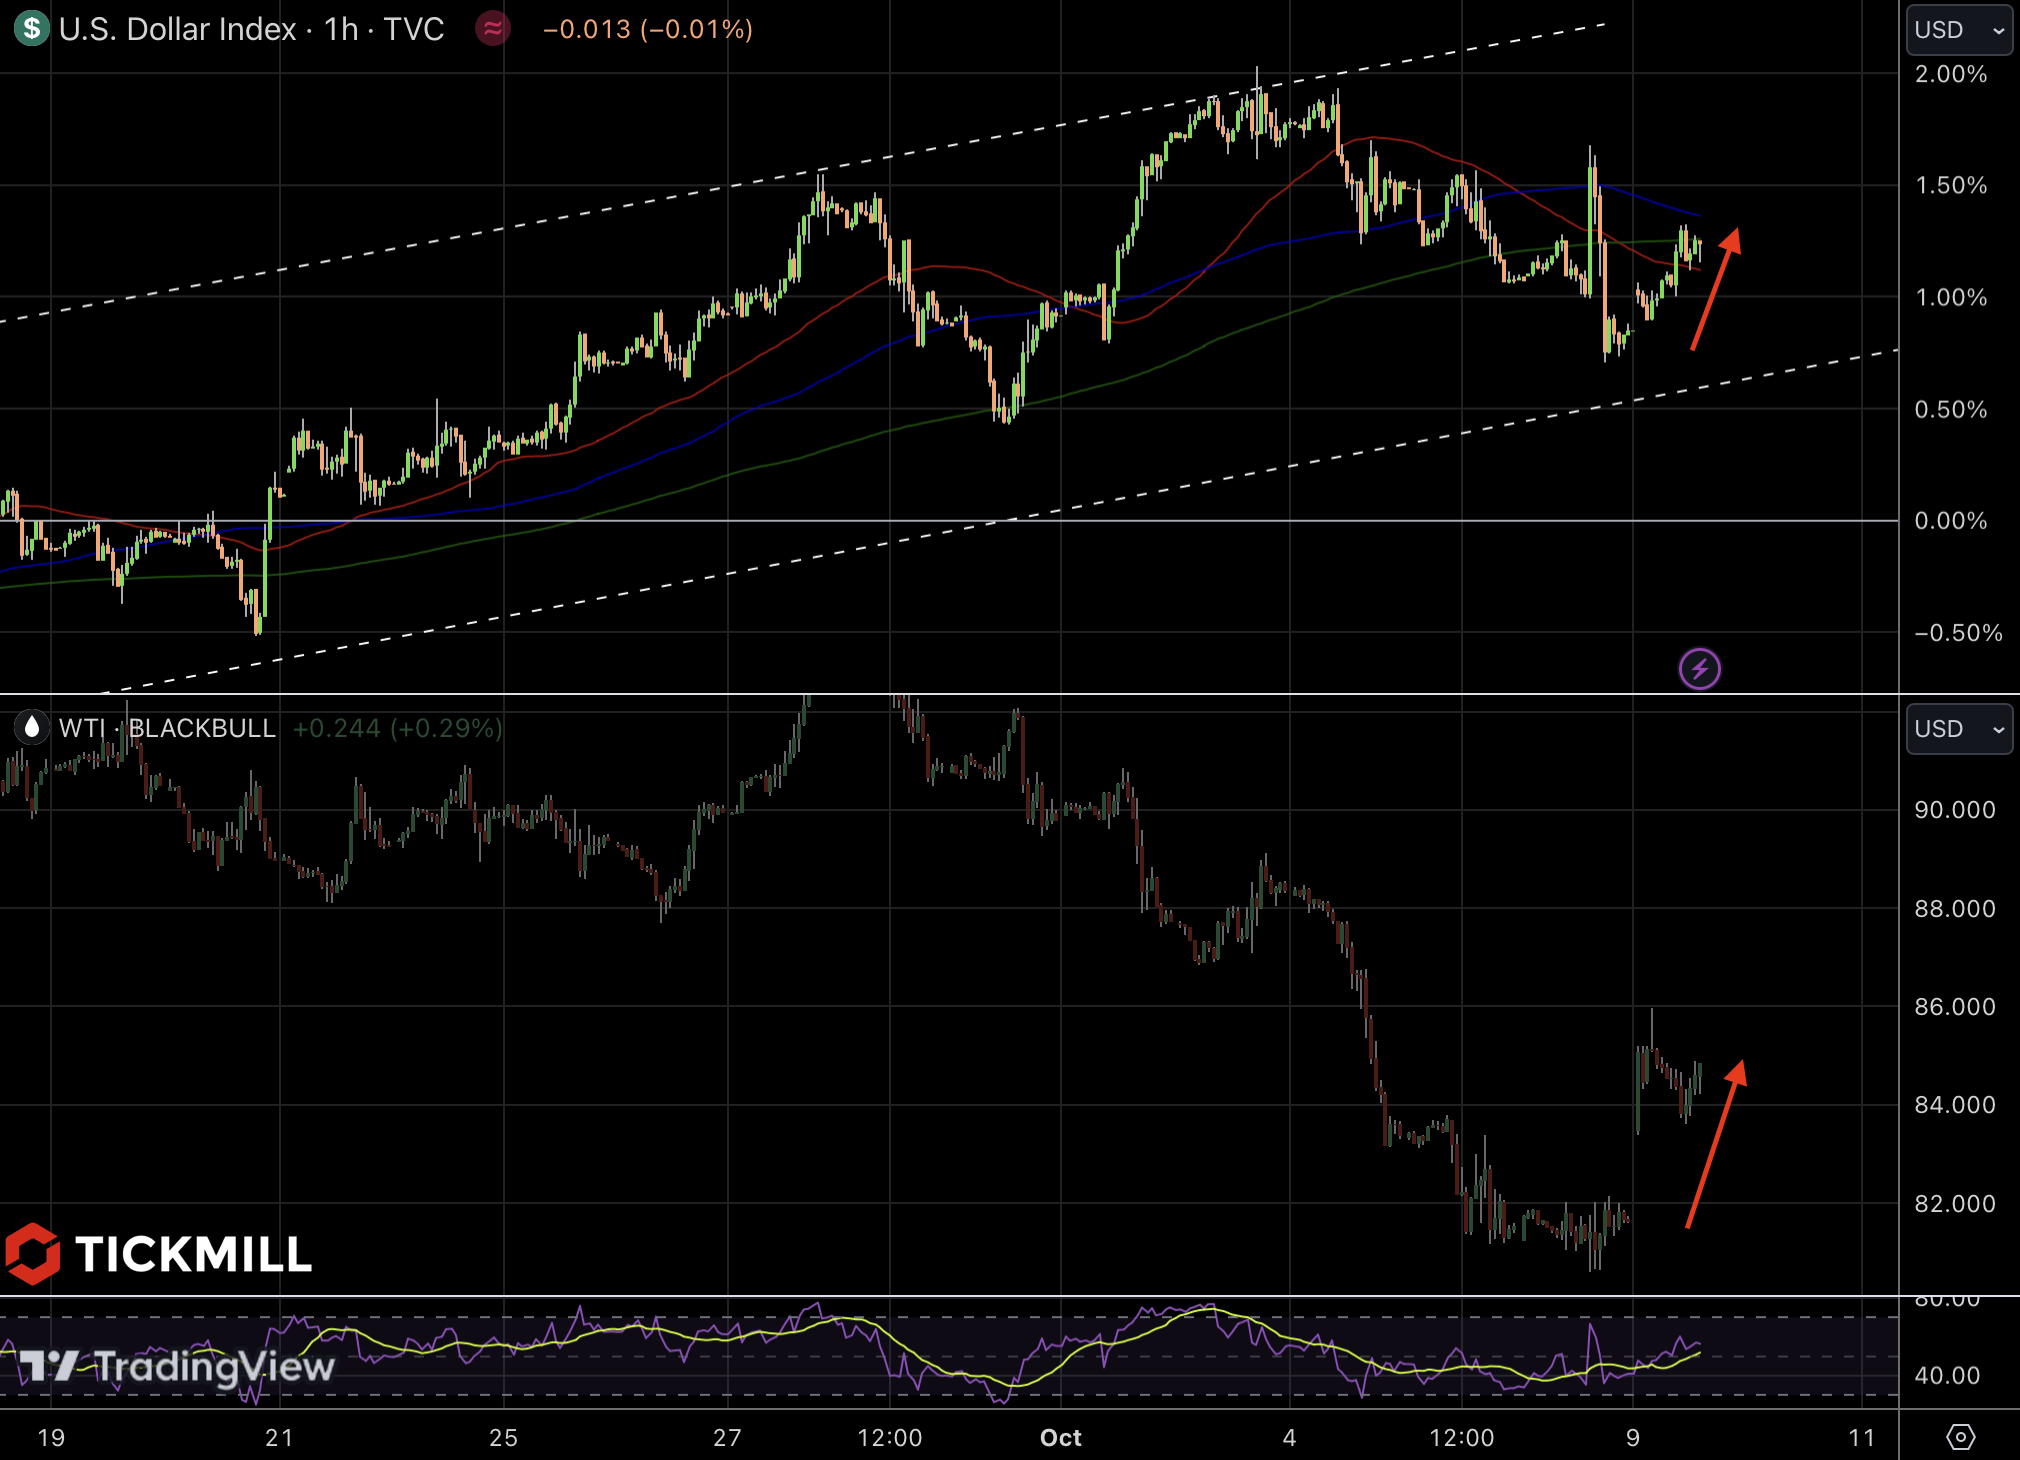Open chart settings gear in bottom-right corner
Image resolution: width=2020 pixels, height=1460 pixels.
(1960, 1437)
